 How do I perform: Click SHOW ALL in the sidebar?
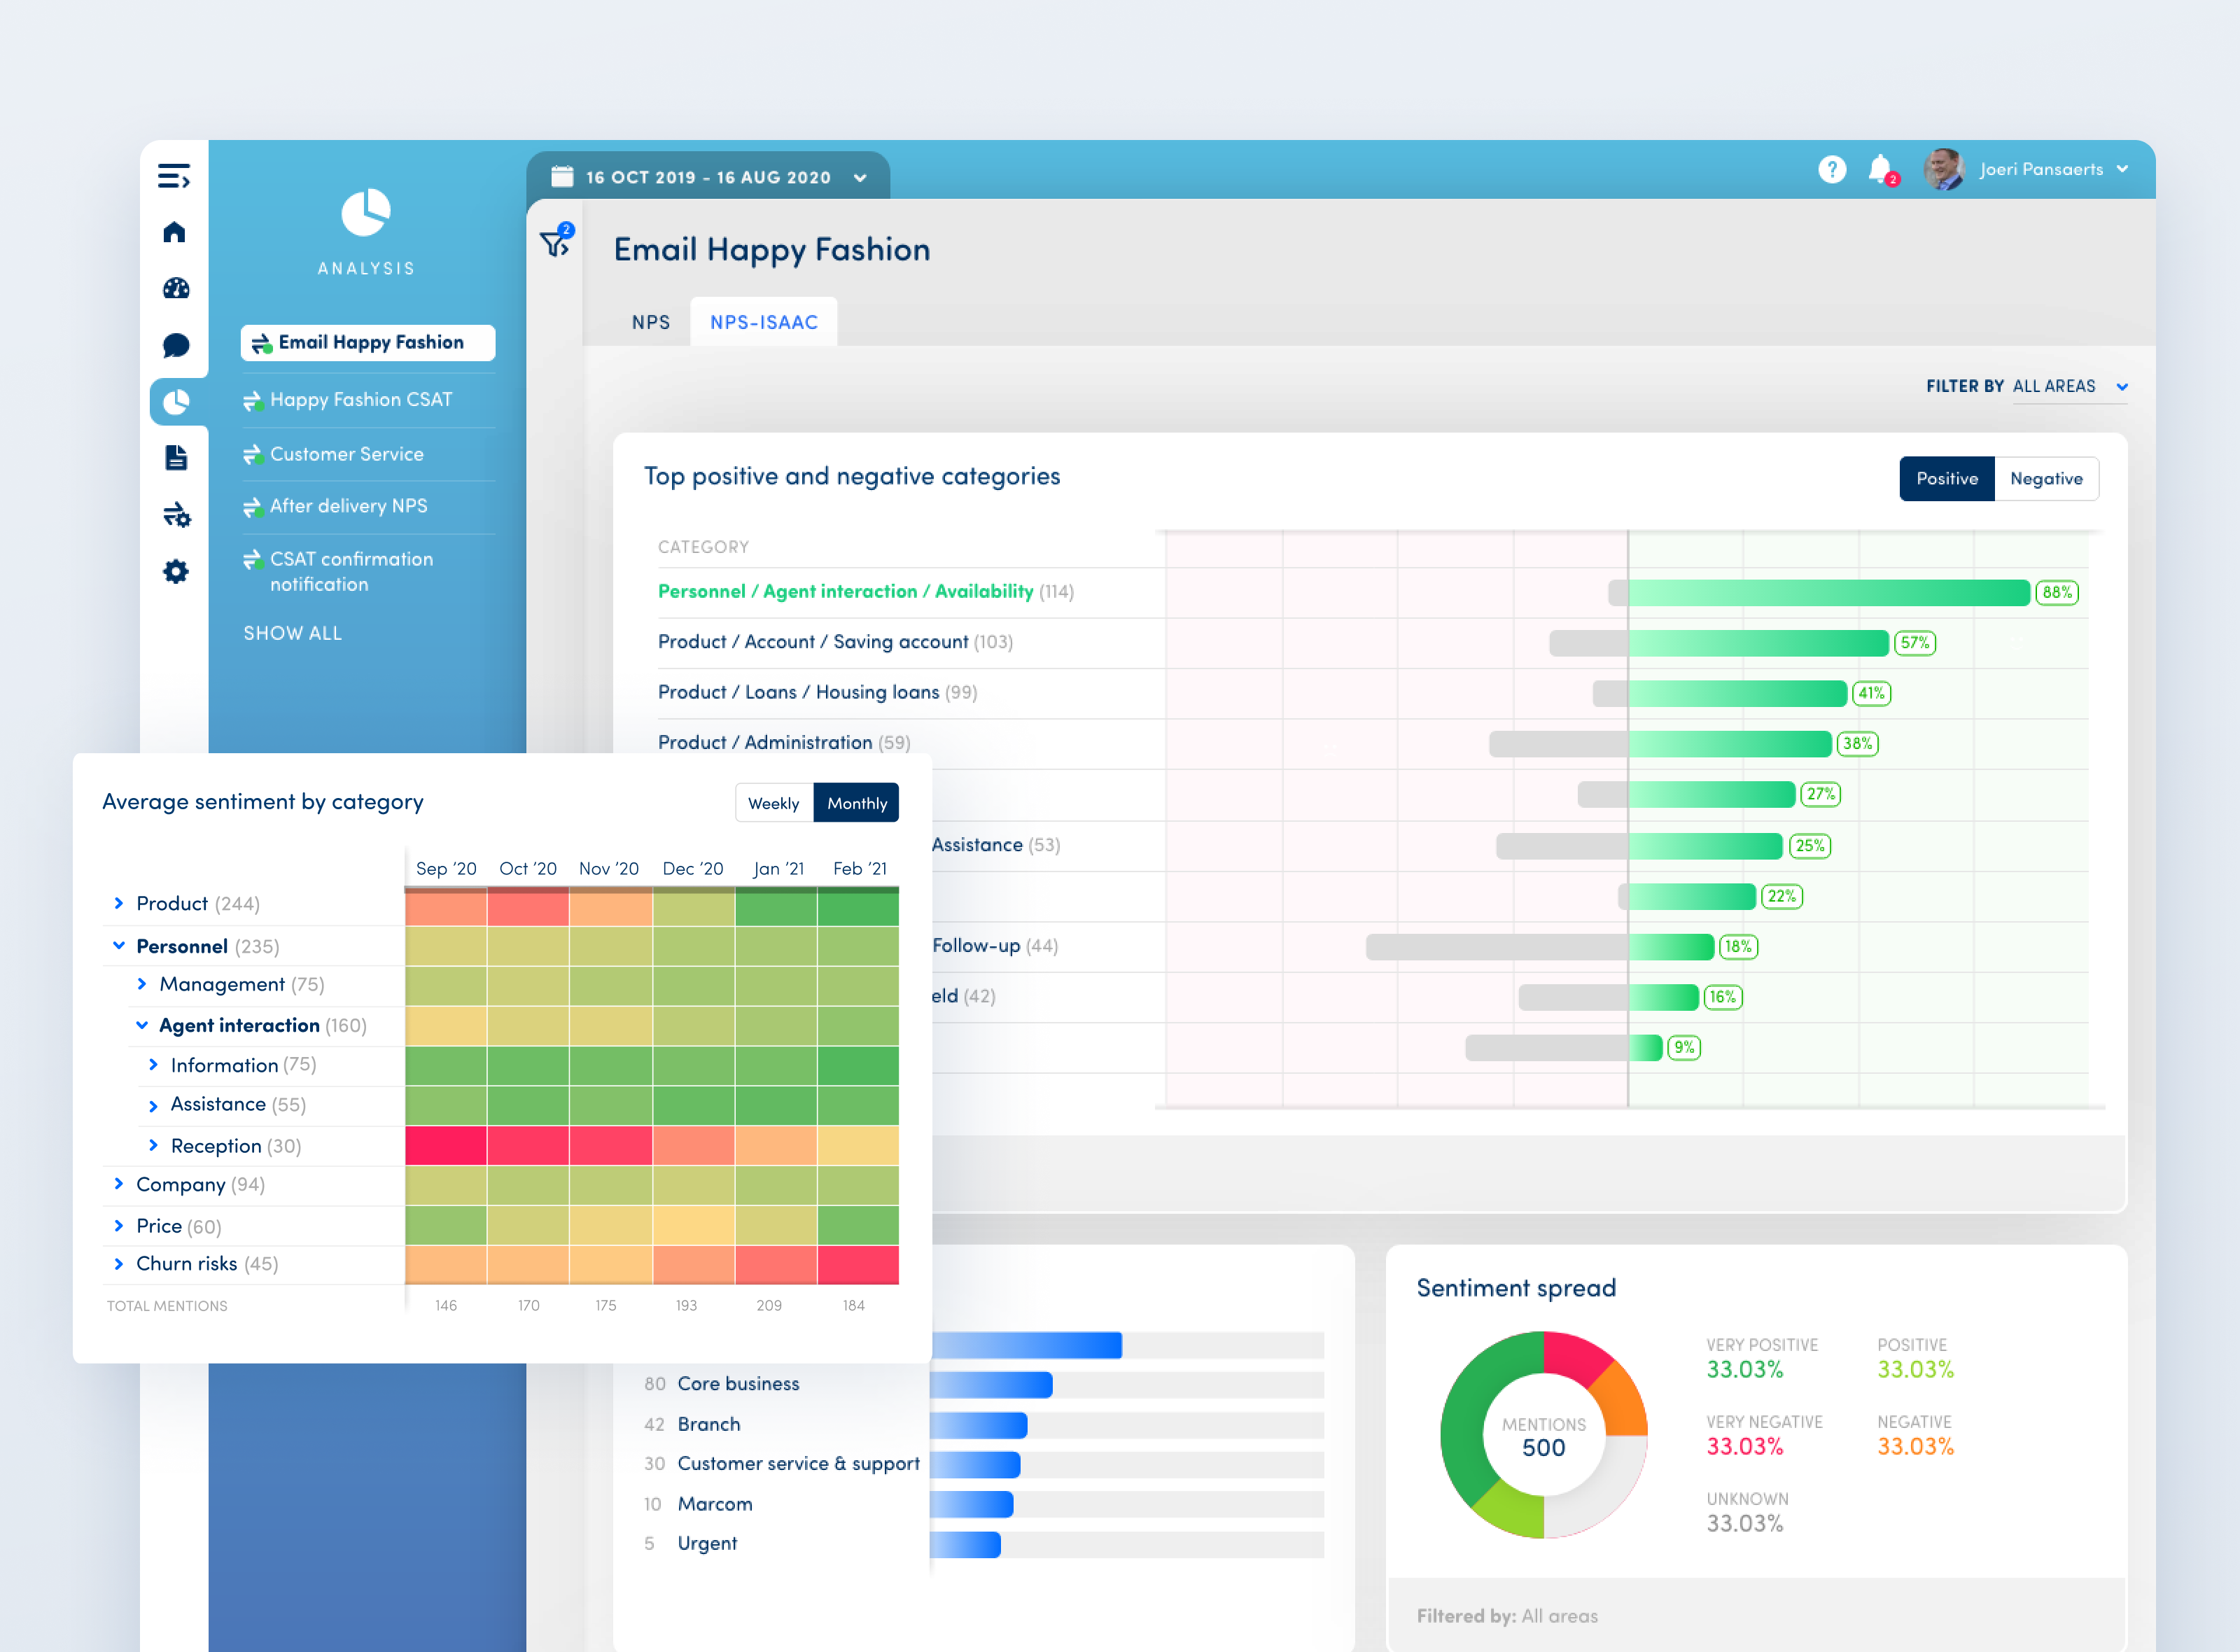coord(292,632)
